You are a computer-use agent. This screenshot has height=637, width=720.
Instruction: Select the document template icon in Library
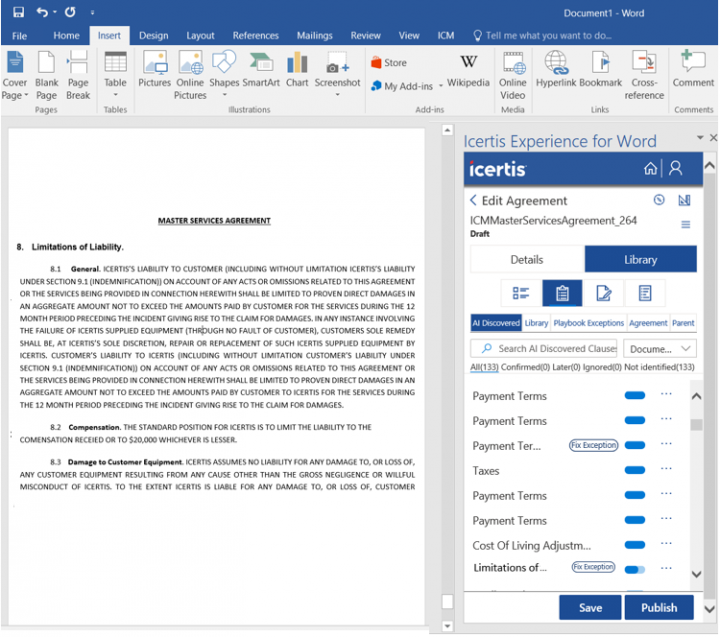tap(645, 293)
